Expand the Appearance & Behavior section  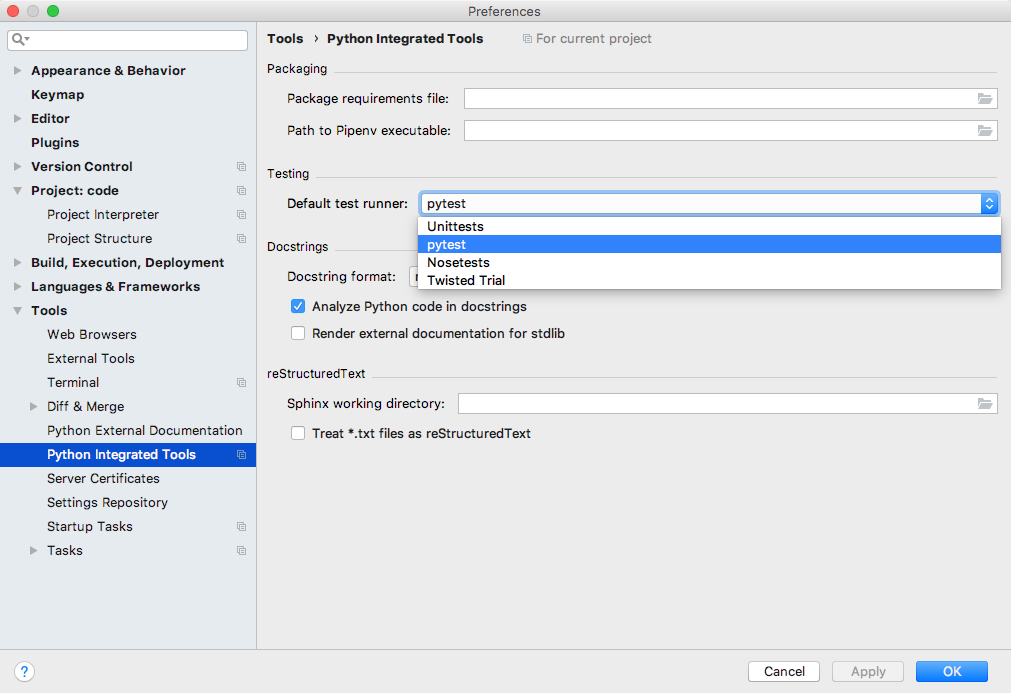click(x=17, y=70)
